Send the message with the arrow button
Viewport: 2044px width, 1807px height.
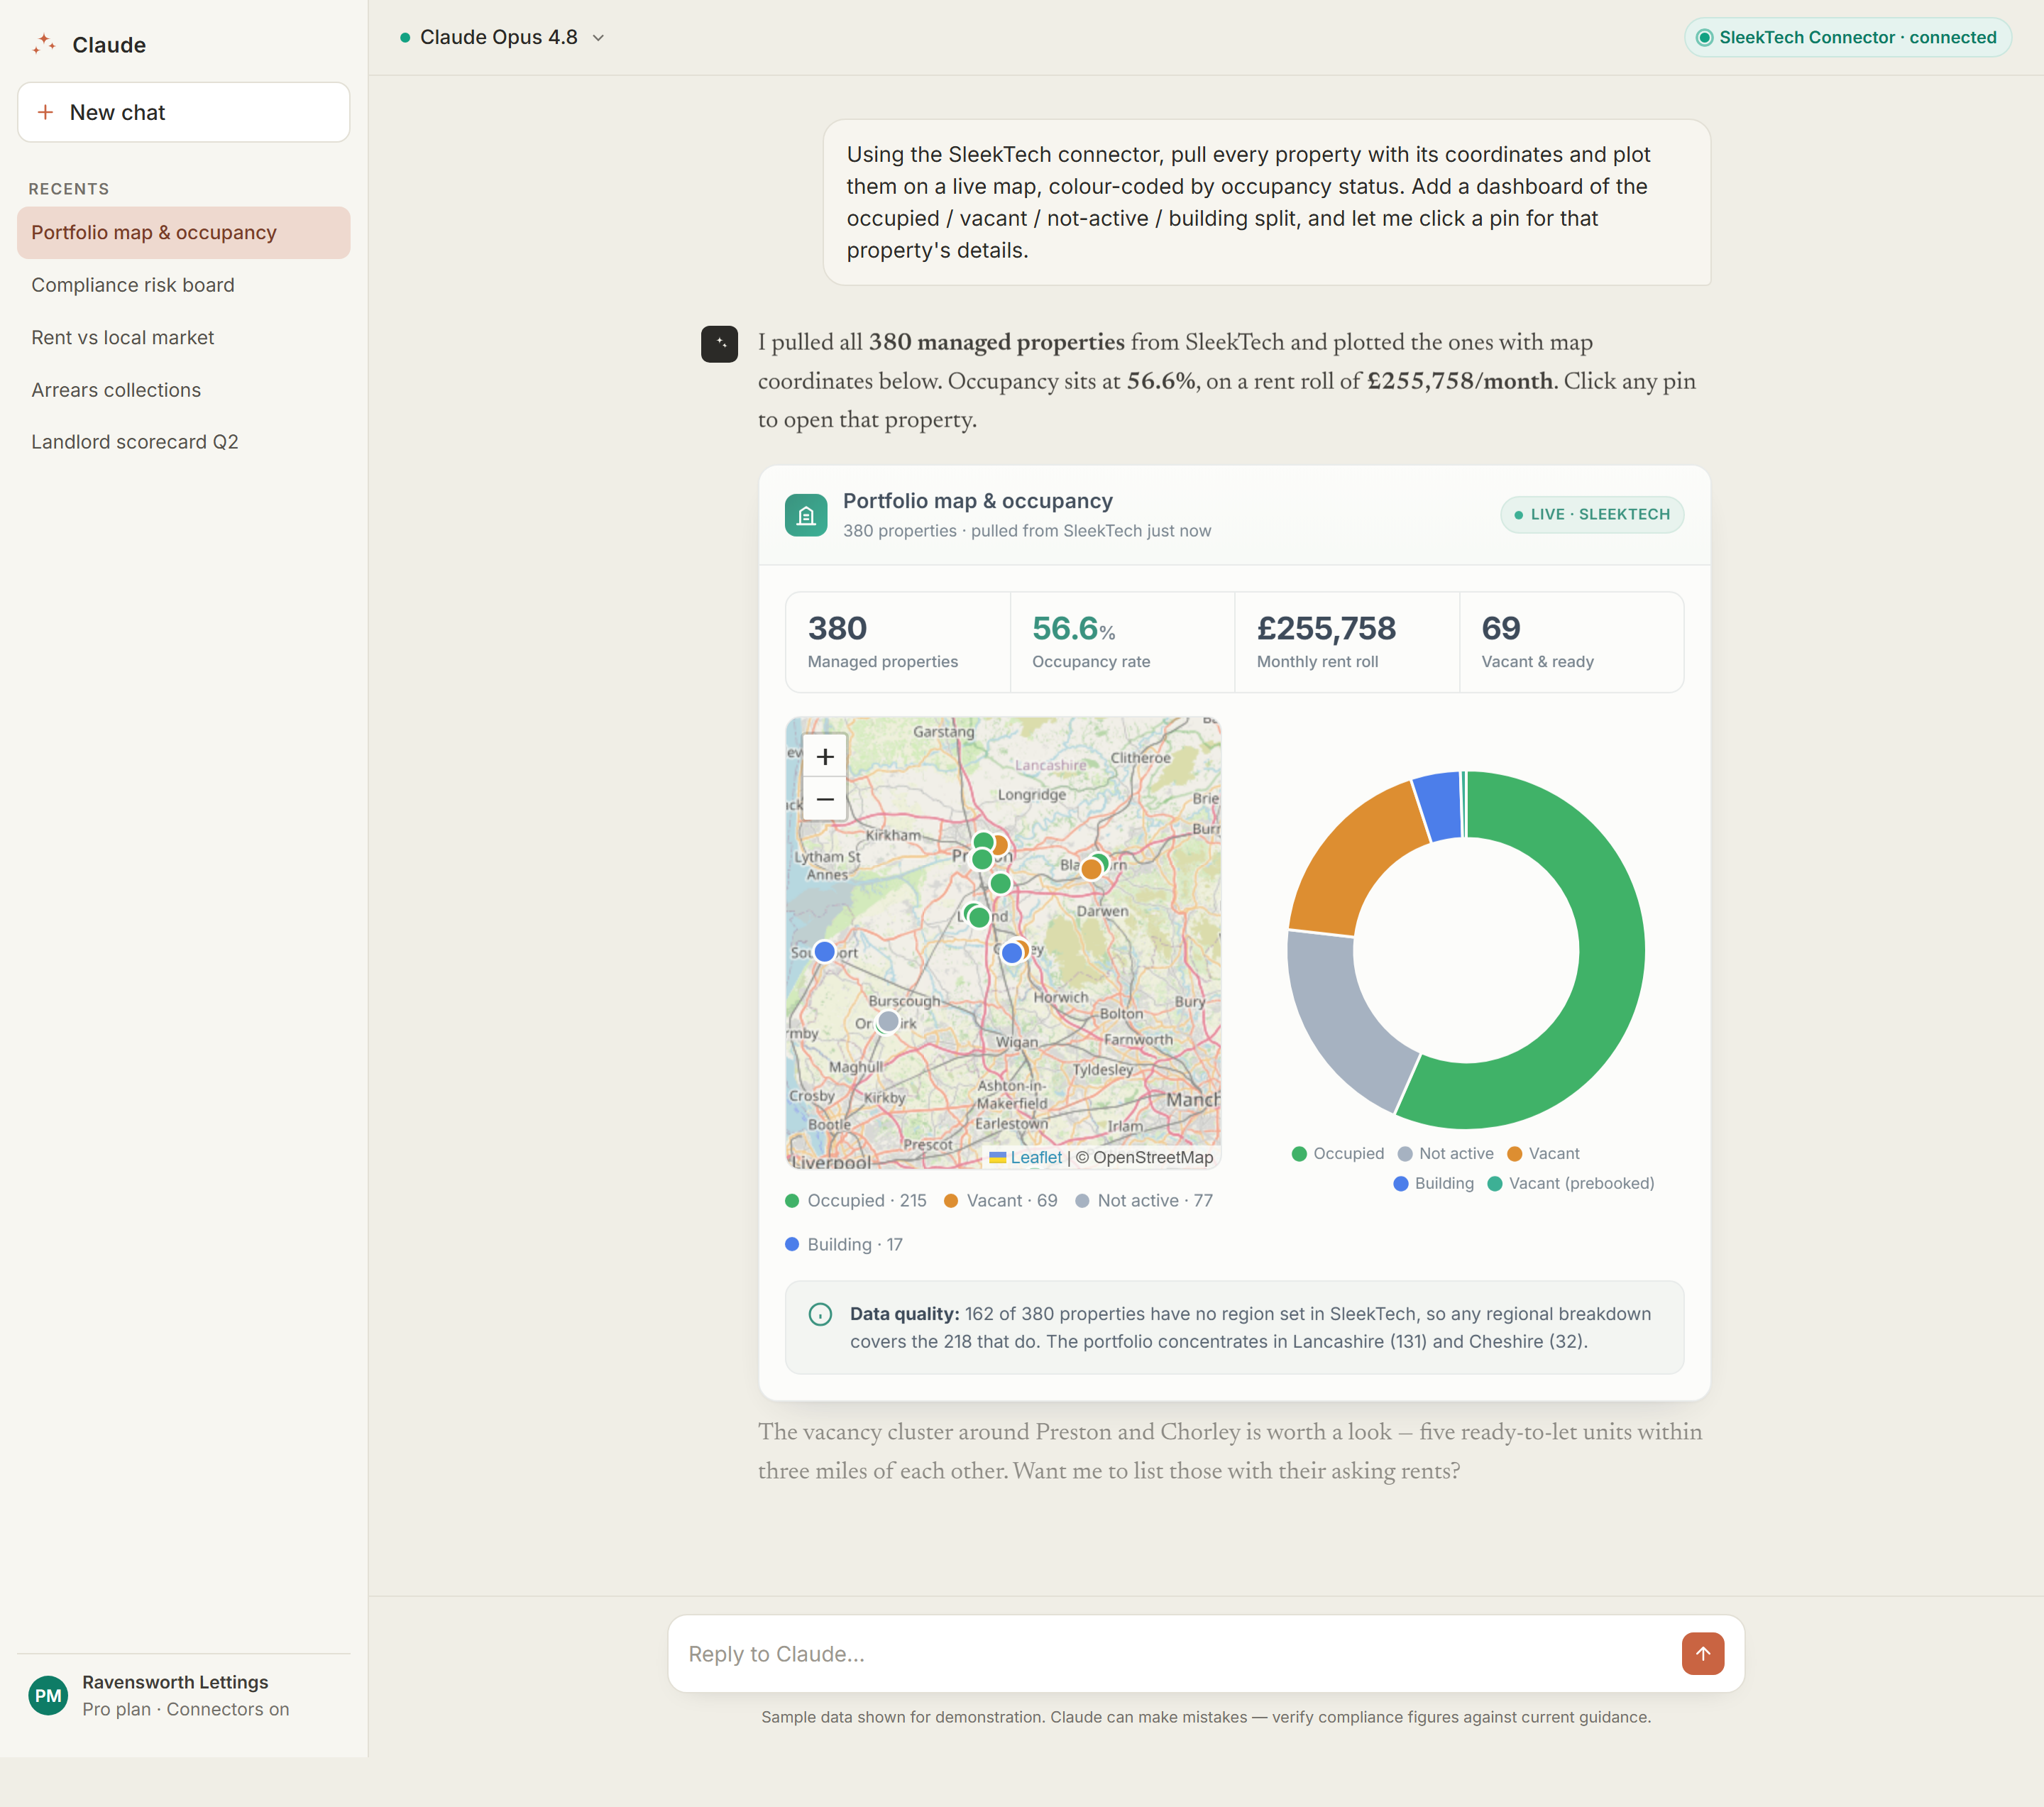(1703, 1654)
